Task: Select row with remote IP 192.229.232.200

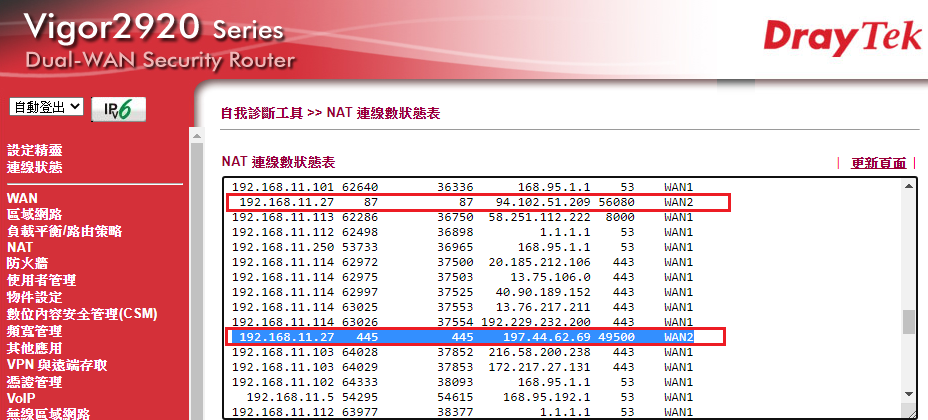Action: tap(462, 322)
